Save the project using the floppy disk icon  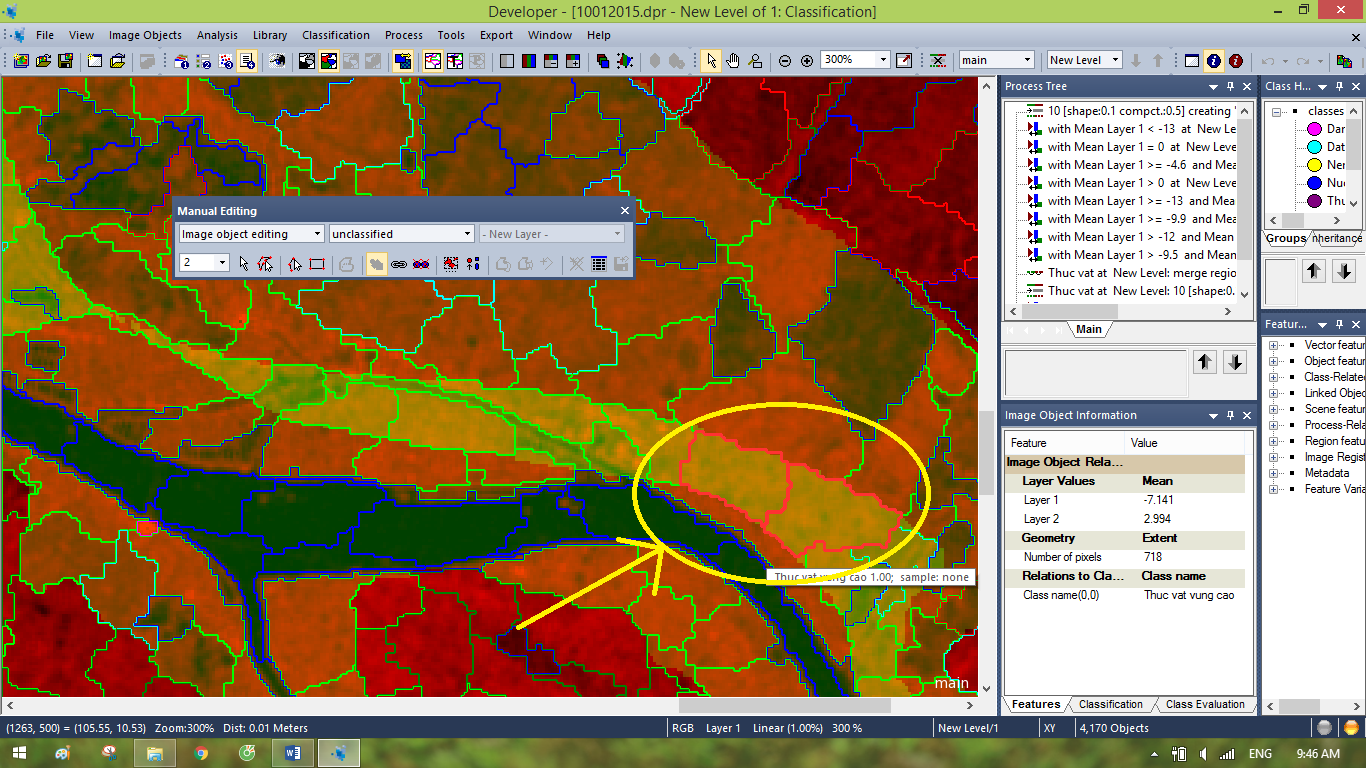coord(65,60)
